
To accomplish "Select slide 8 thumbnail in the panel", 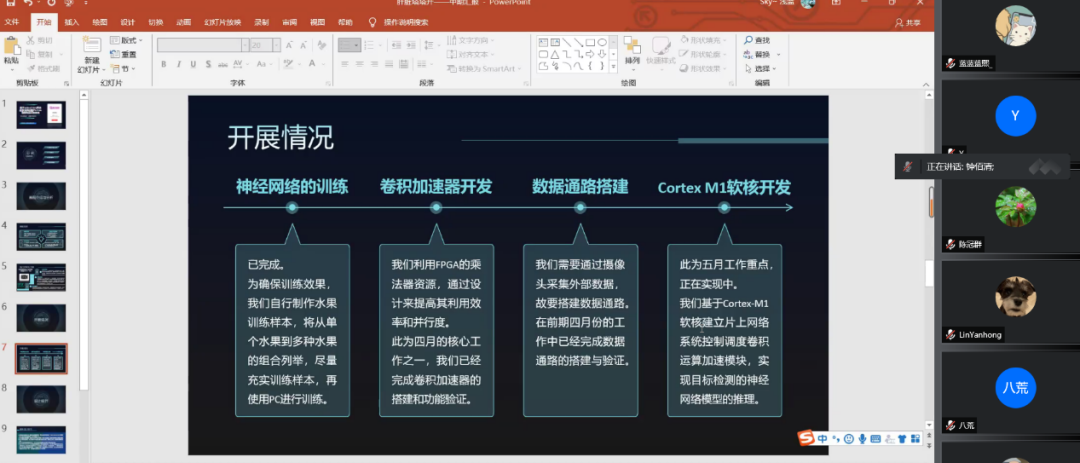I will pyautogui.click(x=41, y=398).
